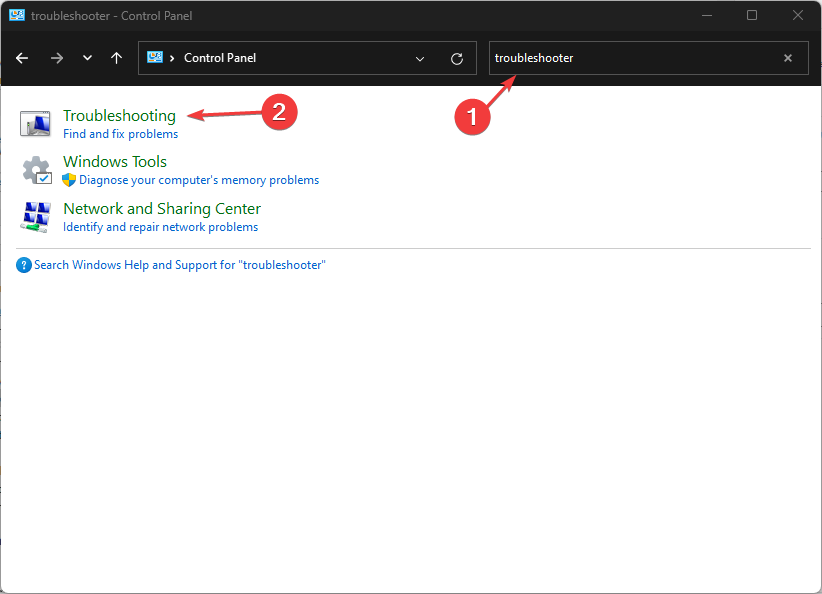Open Identify and repair network problems
The height and width of the screenshot is (594, 822).
tap(160, 227)
